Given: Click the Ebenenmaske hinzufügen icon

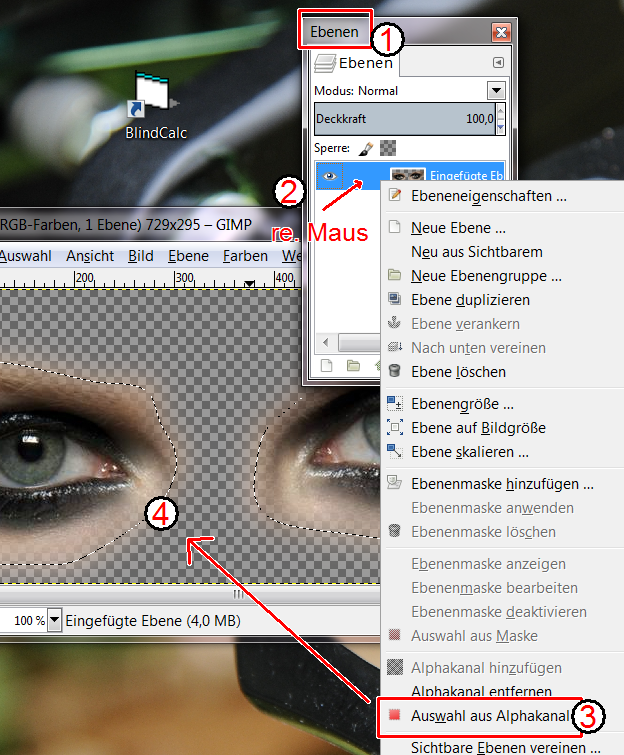Looking at the screenshot, I should [x=395, y=482].
